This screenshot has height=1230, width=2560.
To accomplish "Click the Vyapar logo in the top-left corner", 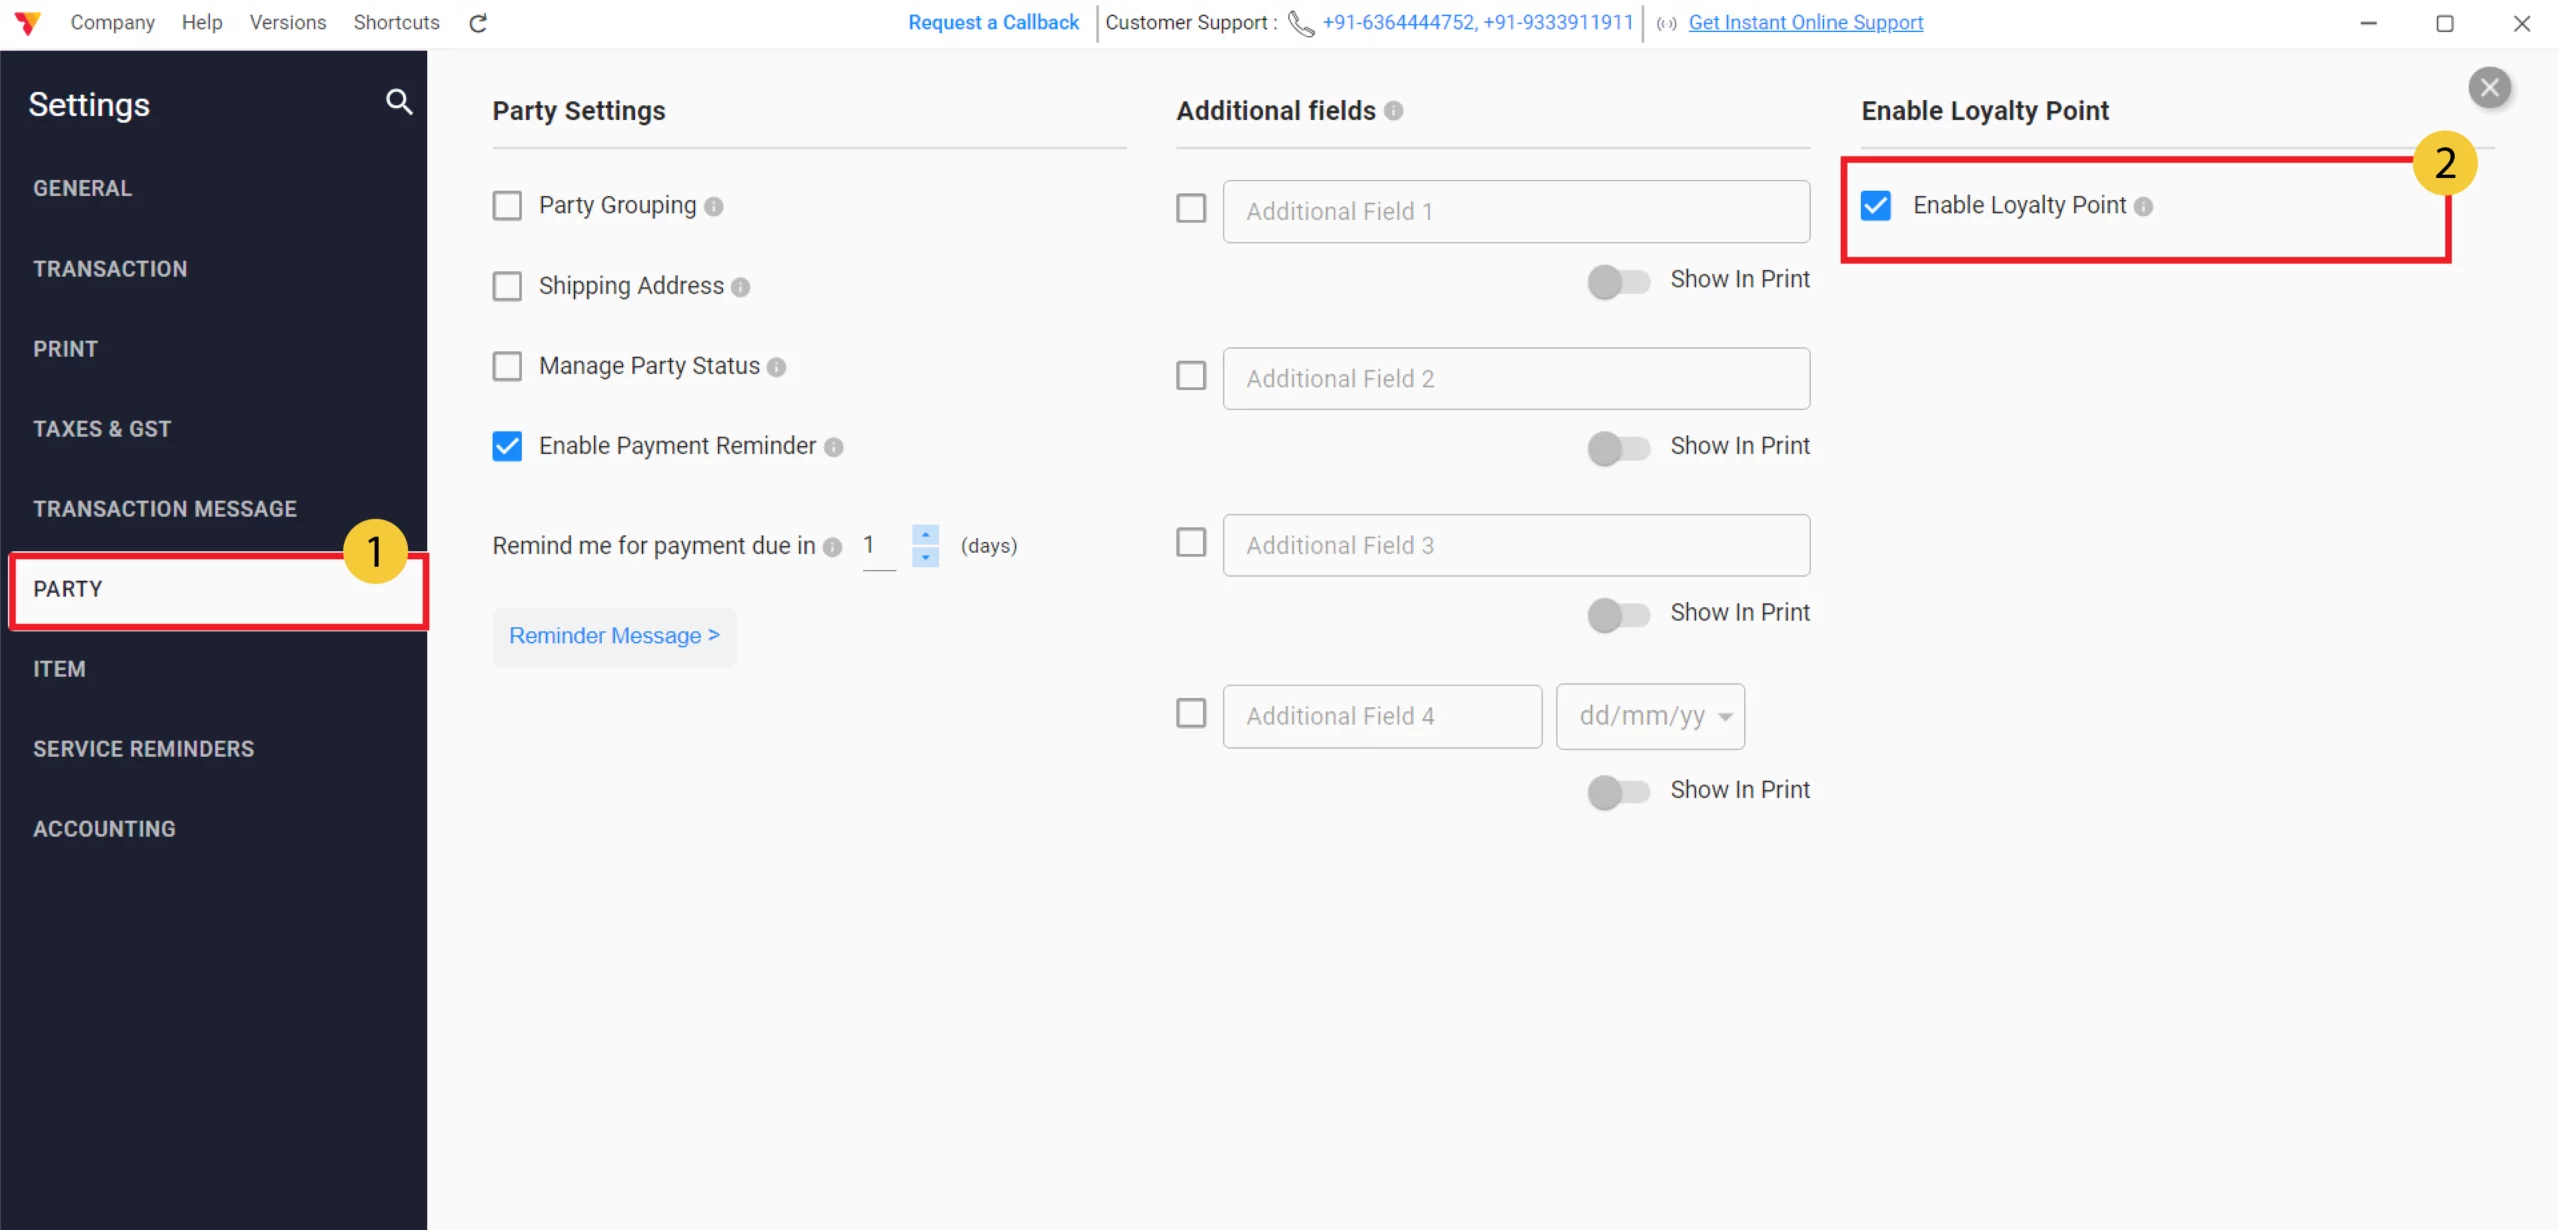I will tap(28, 22).
